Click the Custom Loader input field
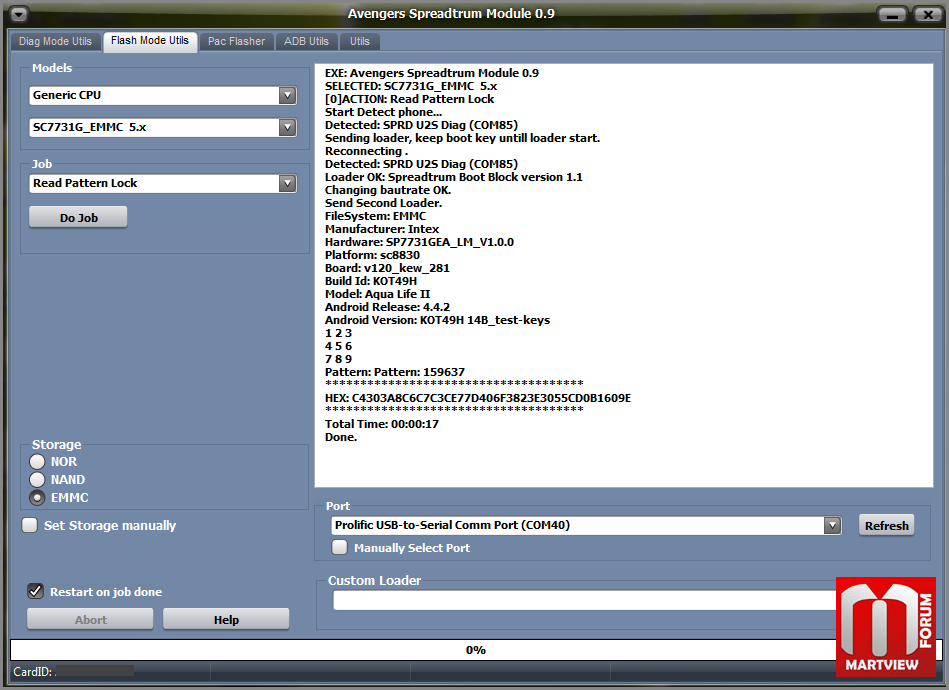This screenshot has height=690, width=949. click(584, 600)
